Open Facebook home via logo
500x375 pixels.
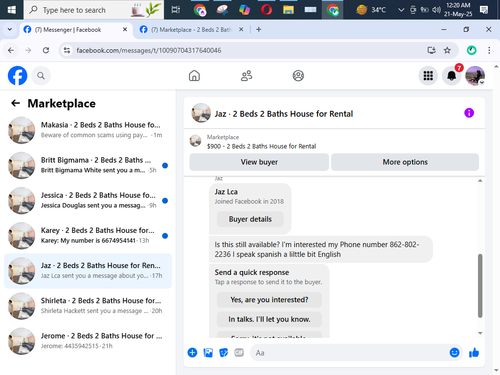tap(17, 76)
